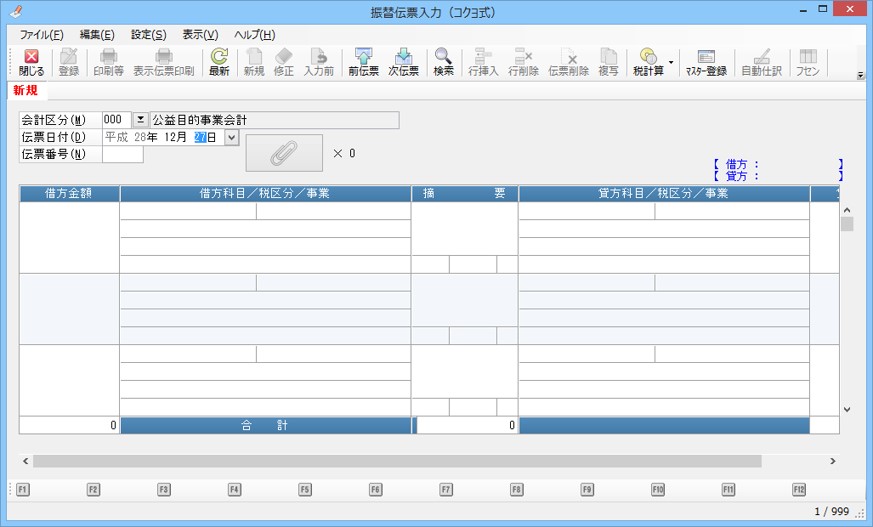The width and height of the screenshot is (873, 527).
Task: Go to next slip with 次伝票
Action: pos(403,62)
